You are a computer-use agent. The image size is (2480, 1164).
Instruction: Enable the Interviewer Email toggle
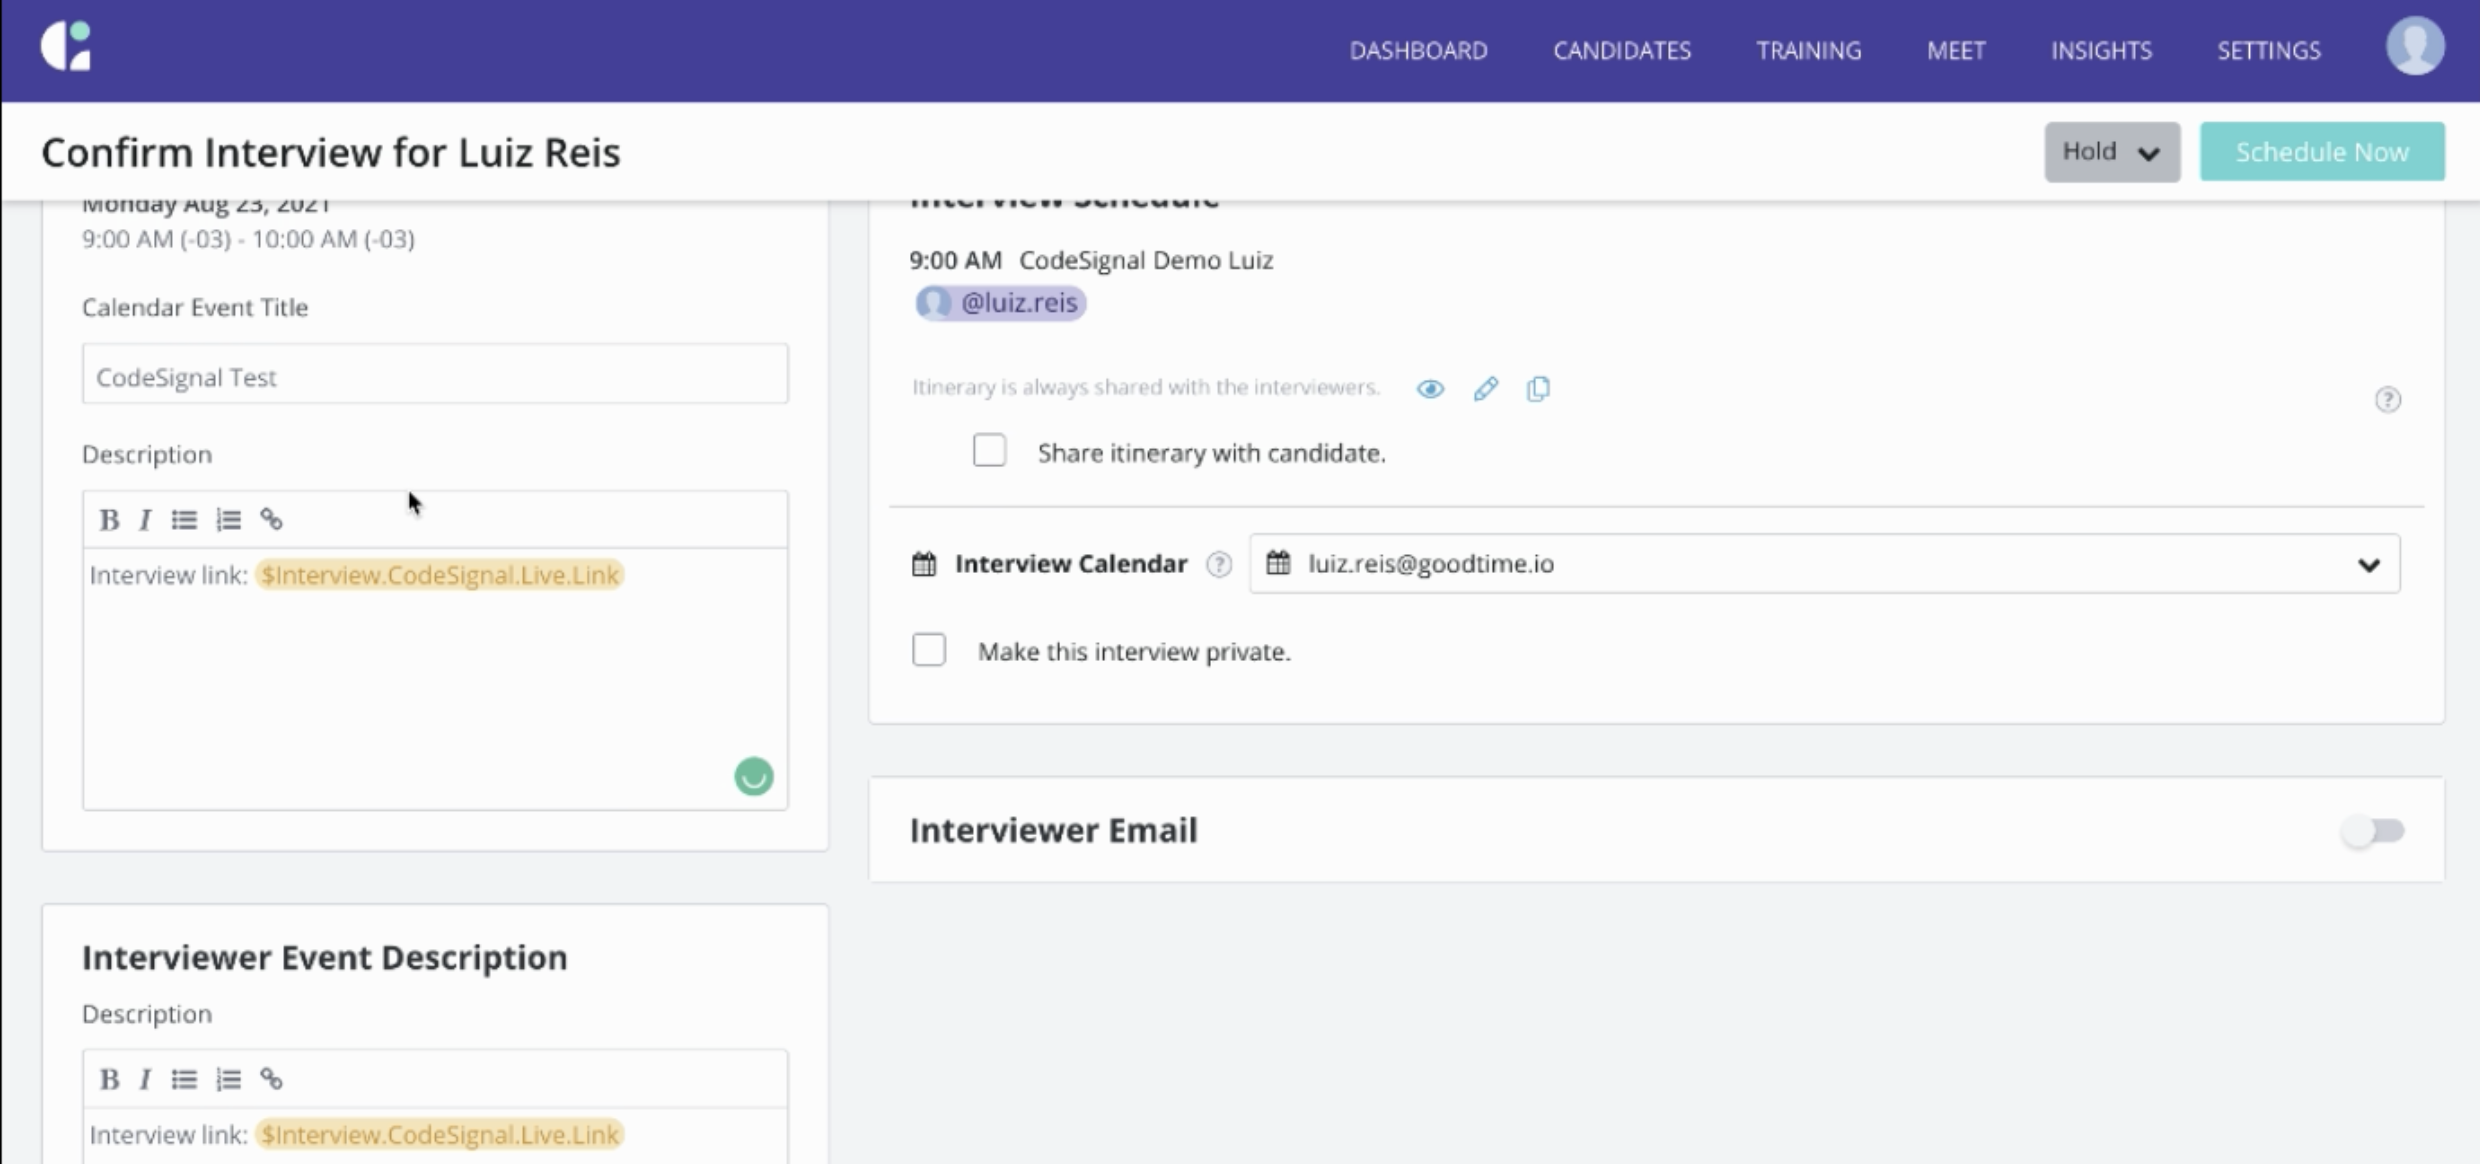coord(2374,830)
